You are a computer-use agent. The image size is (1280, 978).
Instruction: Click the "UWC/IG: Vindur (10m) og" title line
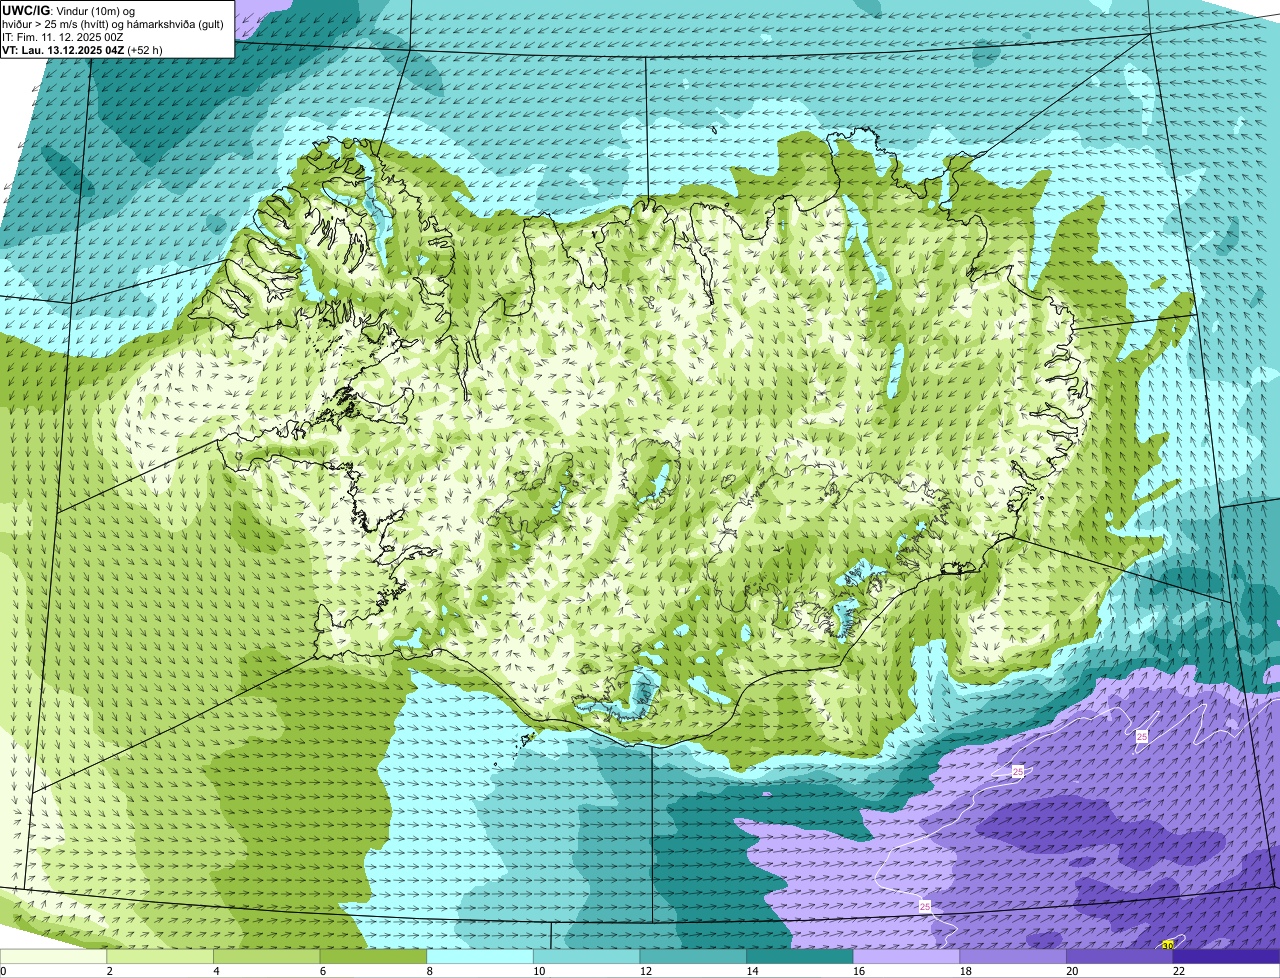68,10
